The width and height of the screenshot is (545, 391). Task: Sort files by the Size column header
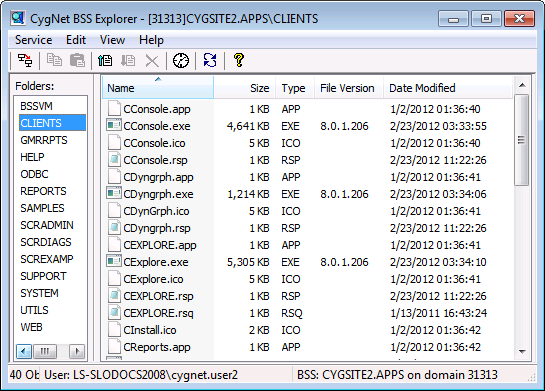(245, 88)
